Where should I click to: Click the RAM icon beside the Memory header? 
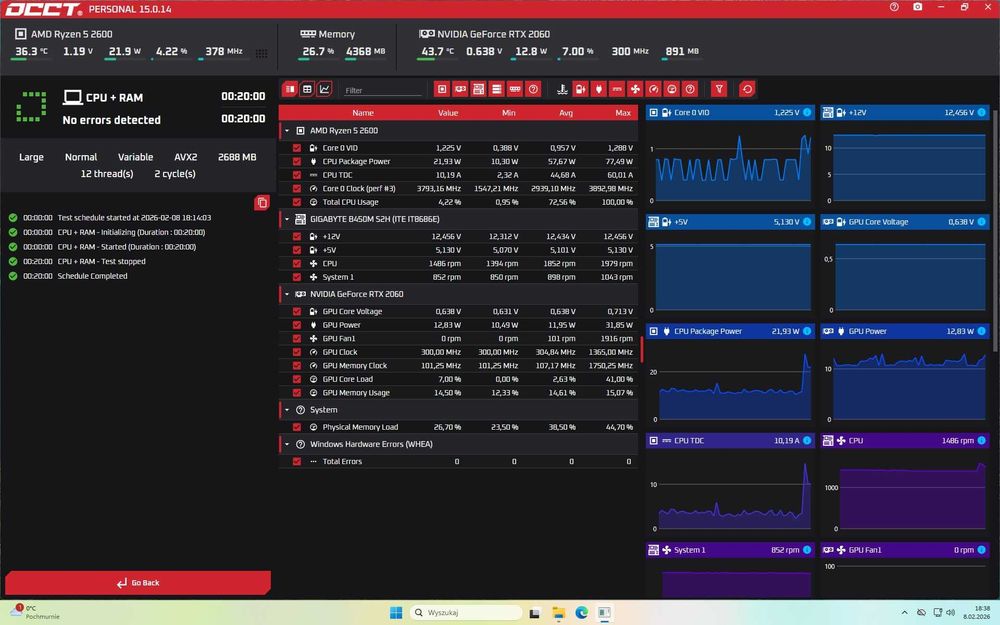coord(308,34)
